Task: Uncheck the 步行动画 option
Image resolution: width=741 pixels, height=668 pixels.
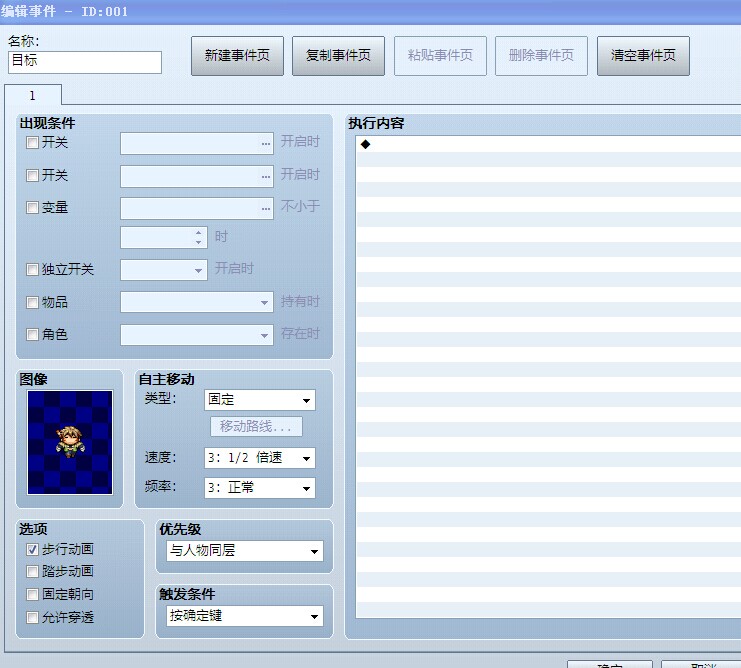Action: [x=32, y=549]
